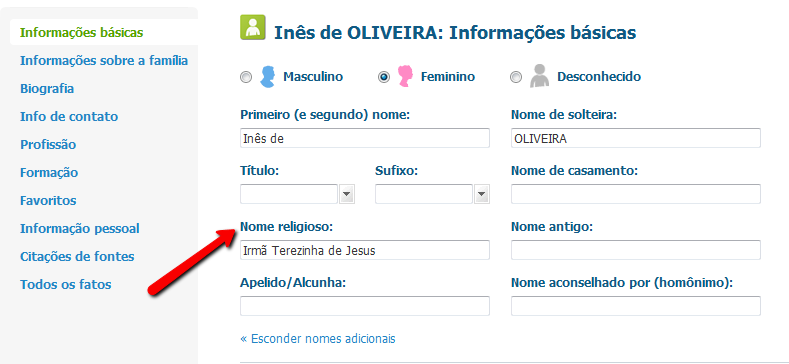789x364 pixels.
Task: Select the Desconhecido radio button
Action: (x=516, y=78)
